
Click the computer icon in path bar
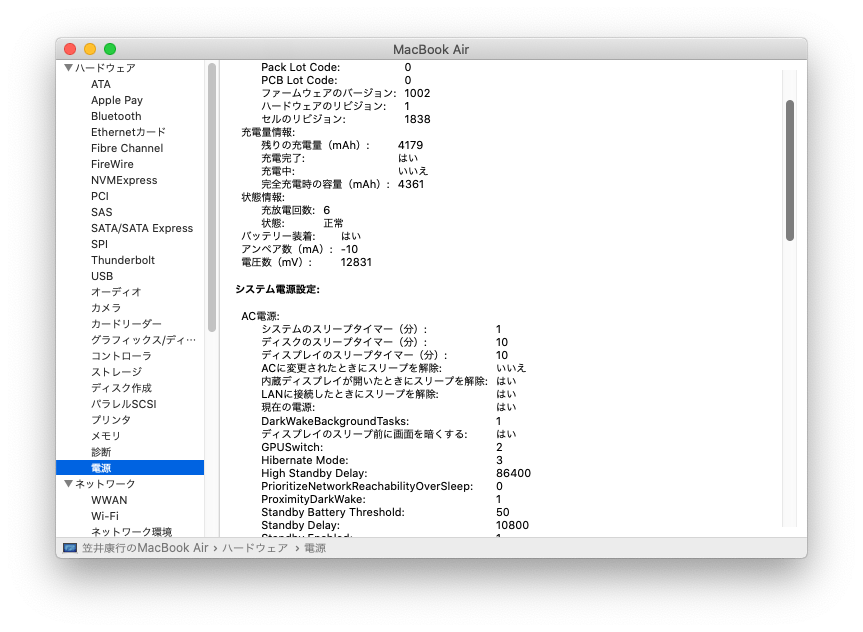click(x=70, y=548)
